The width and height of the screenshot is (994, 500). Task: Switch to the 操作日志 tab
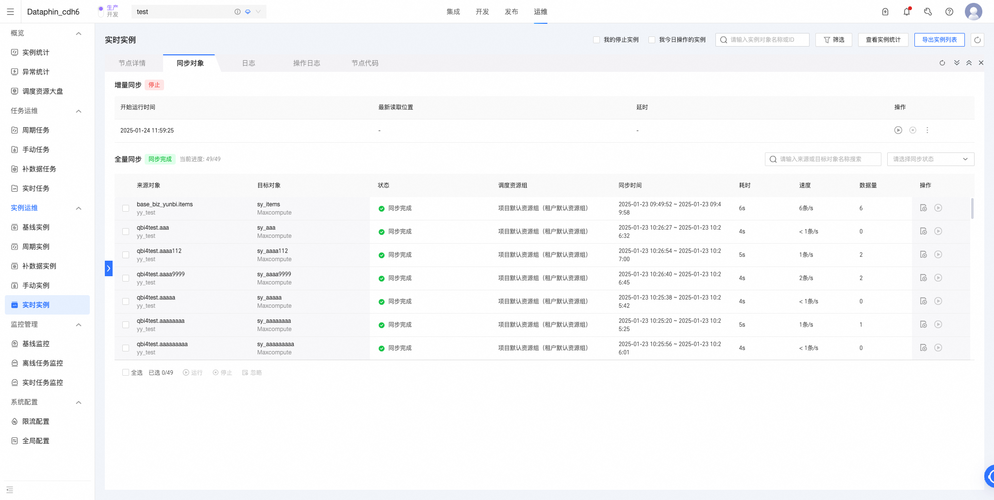306,63
